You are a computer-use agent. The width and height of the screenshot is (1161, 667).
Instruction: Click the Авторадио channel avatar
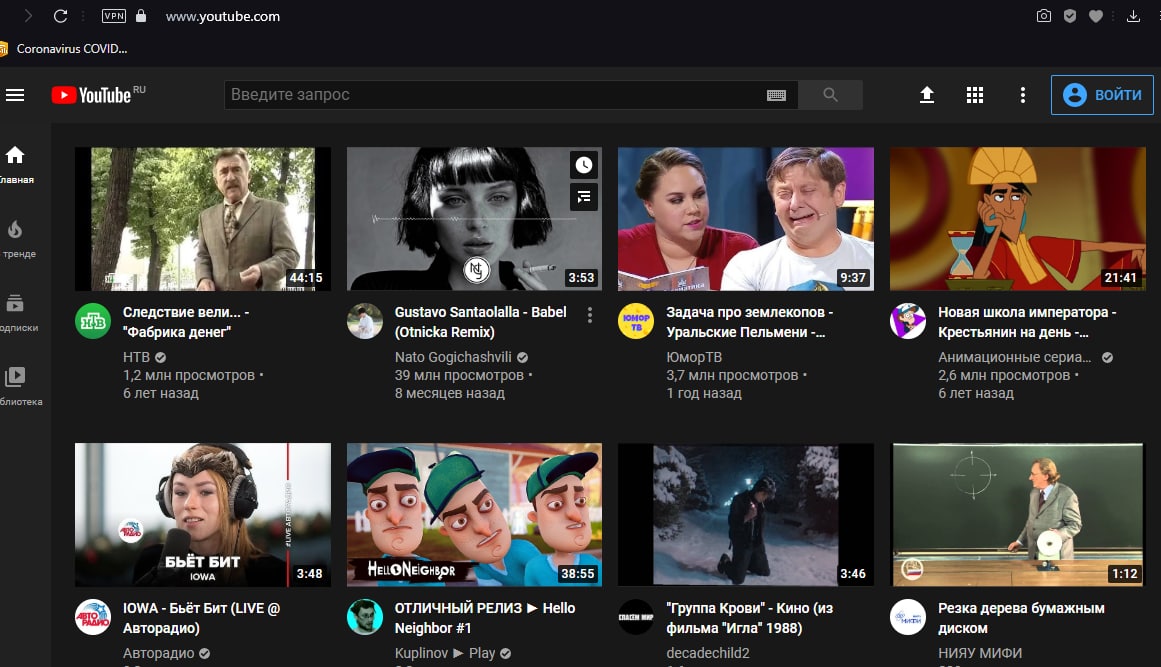tap(93, 617)
